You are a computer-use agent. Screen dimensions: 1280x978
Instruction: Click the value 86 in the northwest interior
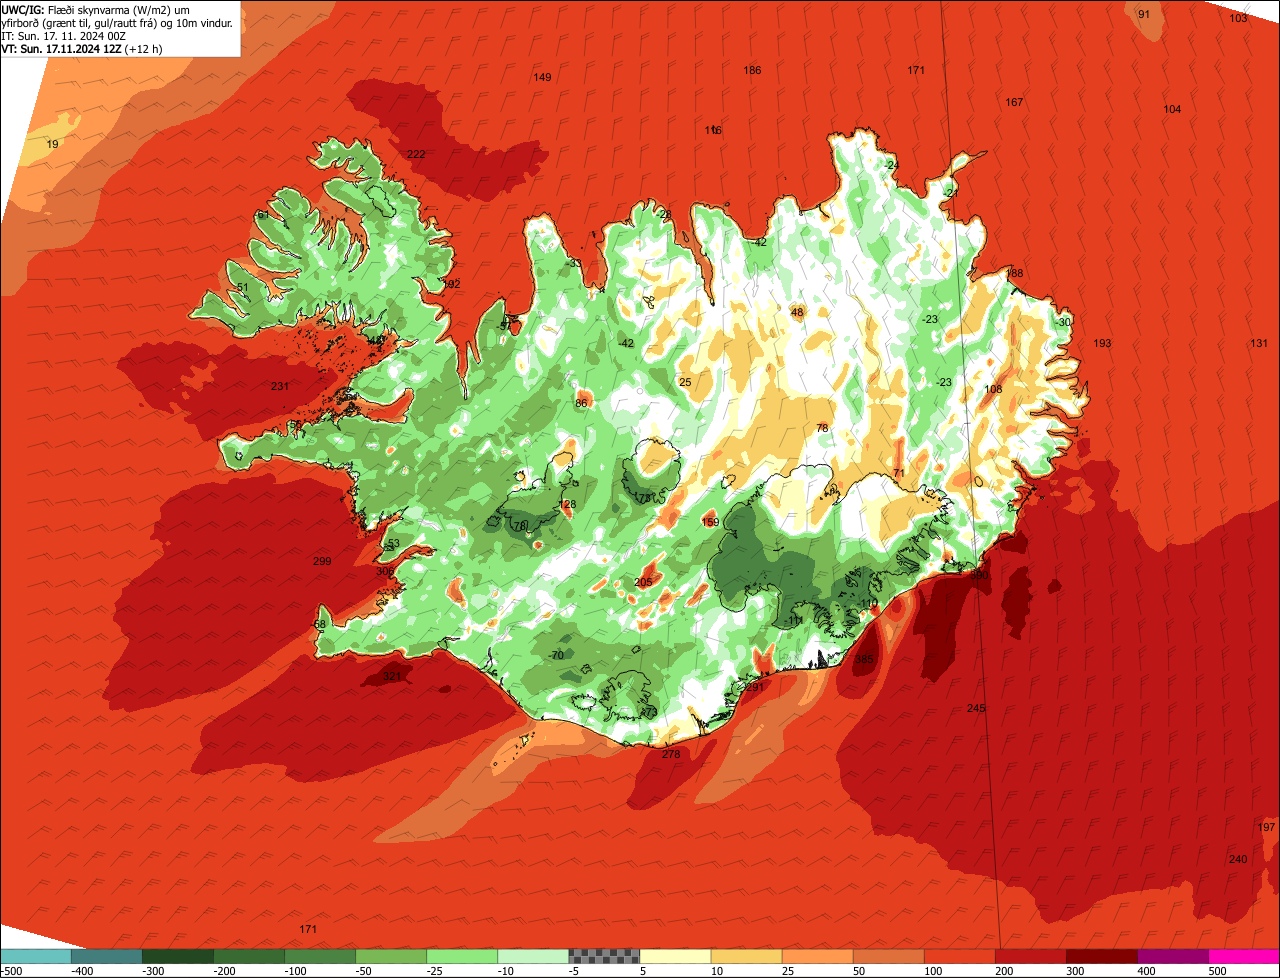tap(581, 404)
